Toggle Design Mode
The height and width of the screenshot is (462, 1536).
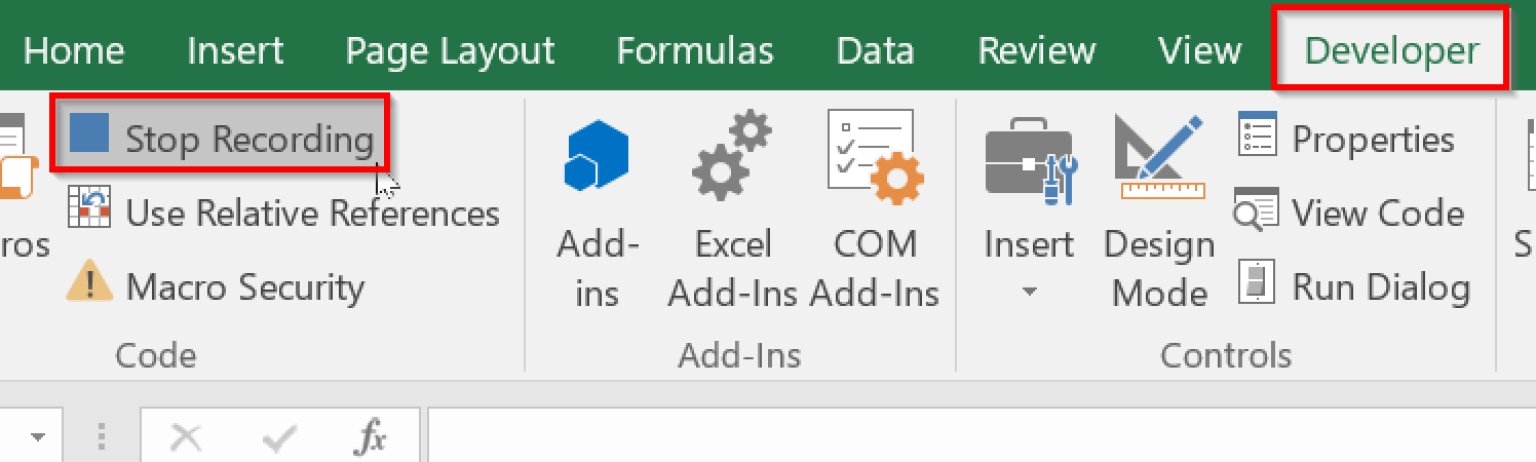pyautogui.click(x=1159, y=210)
